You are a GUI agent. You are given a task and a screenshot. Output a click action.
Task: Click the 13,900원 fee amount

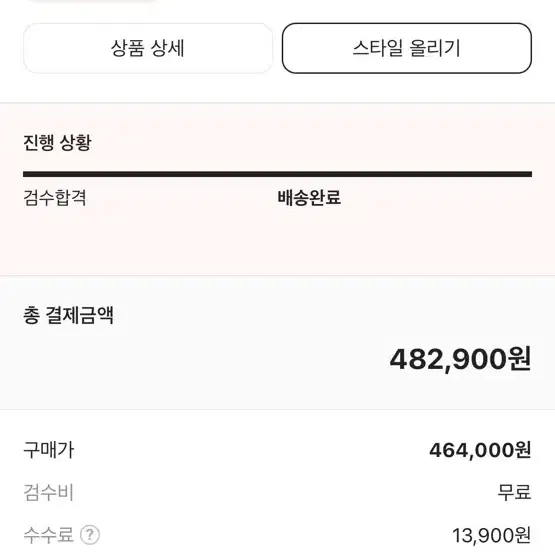point(492,535)
